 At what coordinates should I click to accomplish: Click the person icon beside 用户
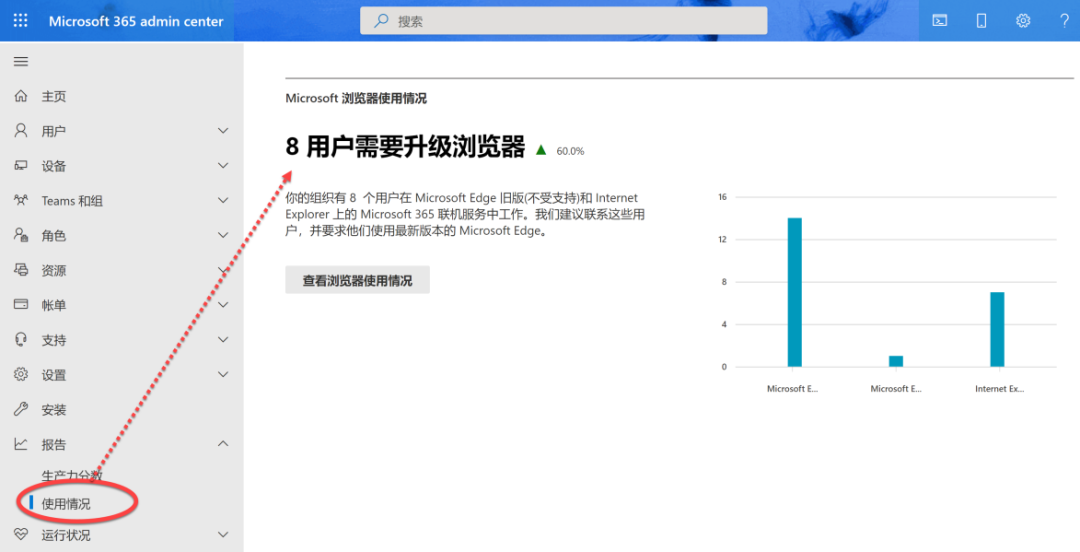(x=21, y=130)
